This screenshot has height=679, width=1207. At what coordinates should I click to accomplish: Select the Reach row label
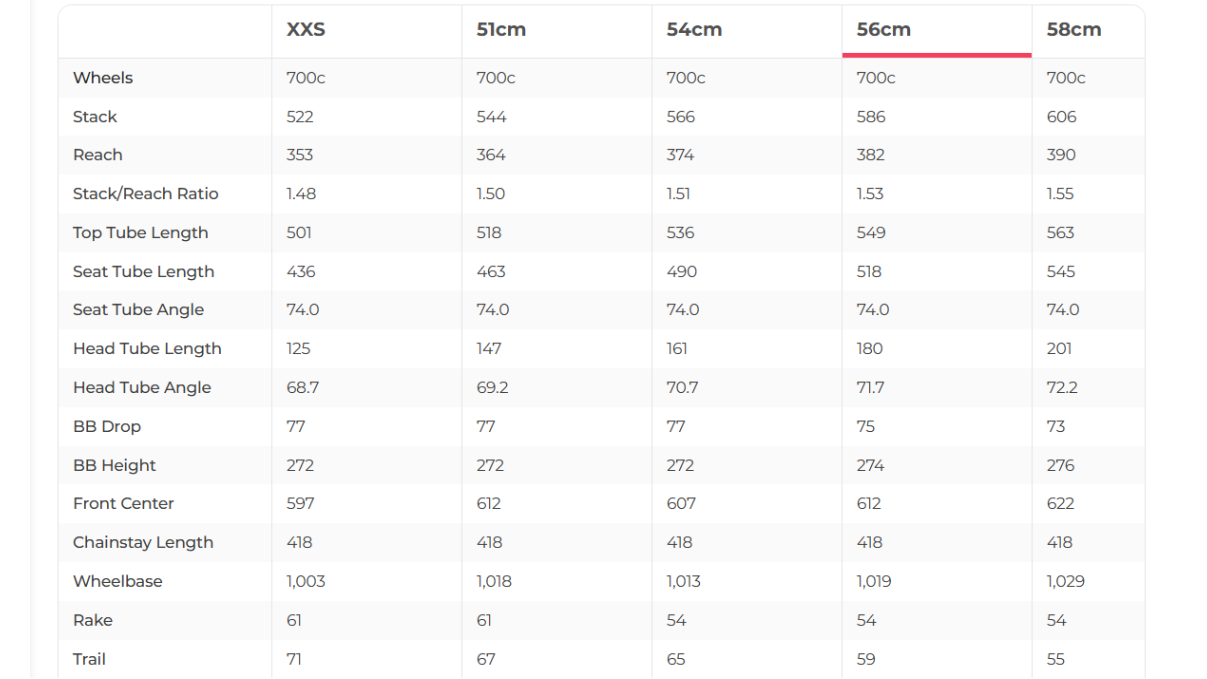(98, 155)
